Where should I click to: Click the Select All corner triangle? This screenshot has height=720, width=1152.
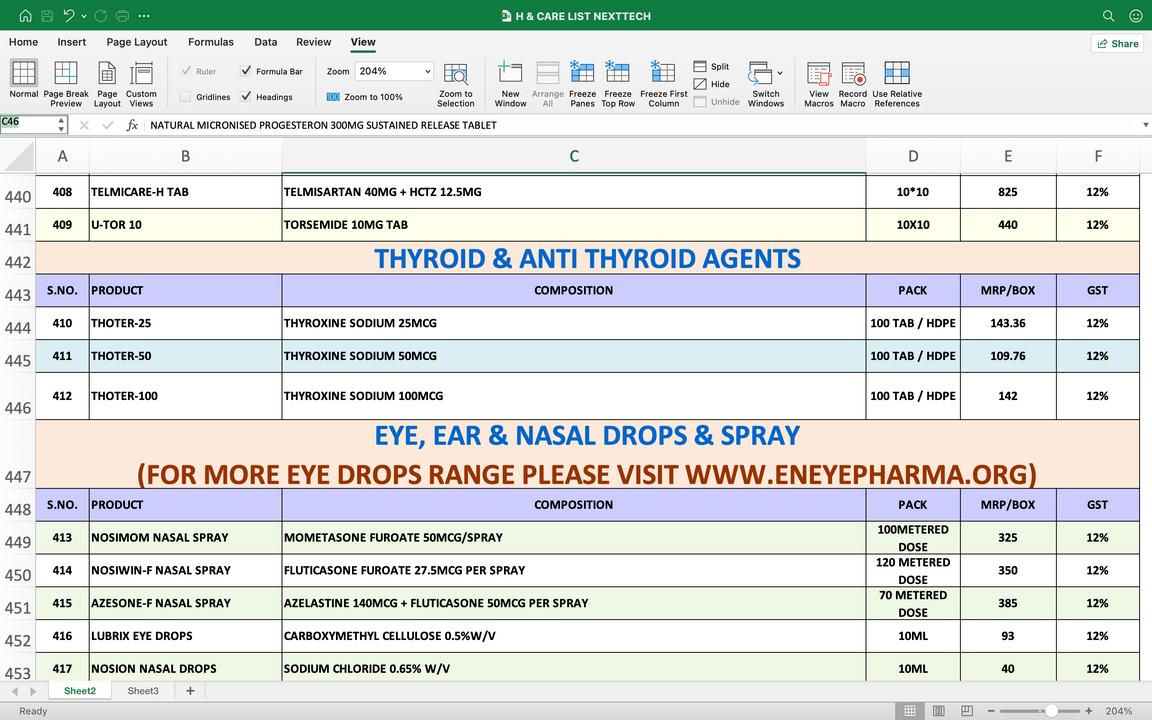point(20,156)
